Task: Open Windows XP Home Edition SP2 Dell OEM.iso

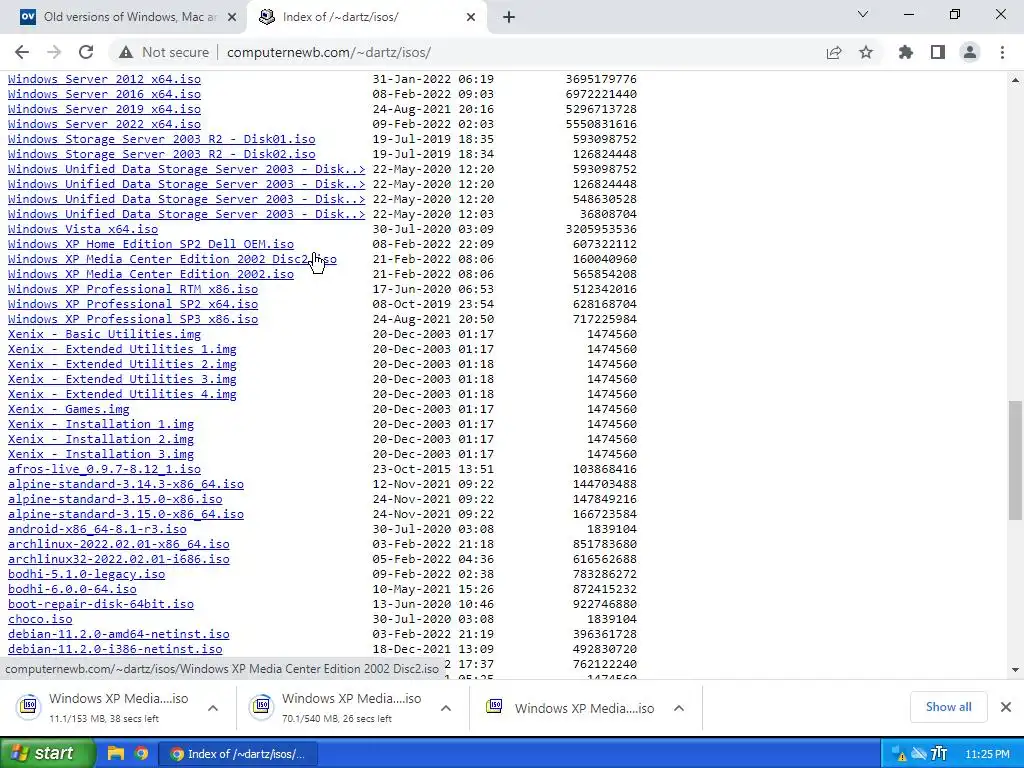Action: (151, 244)
